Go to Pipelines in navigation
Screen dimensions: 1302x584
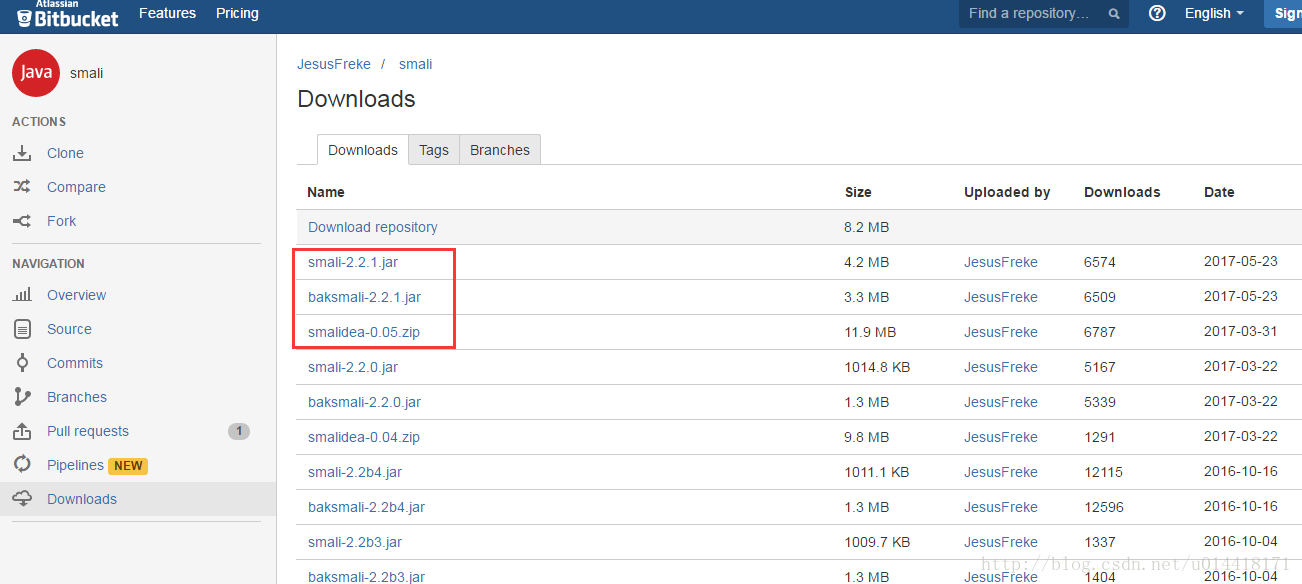75,465
